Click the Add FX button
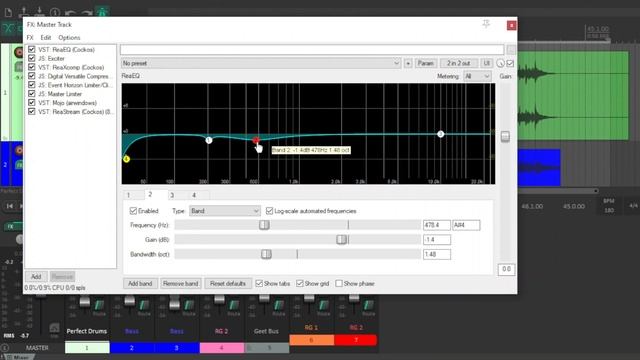Image resolution: width=640 pixels, height=360 pixels. tap(36, 277)
